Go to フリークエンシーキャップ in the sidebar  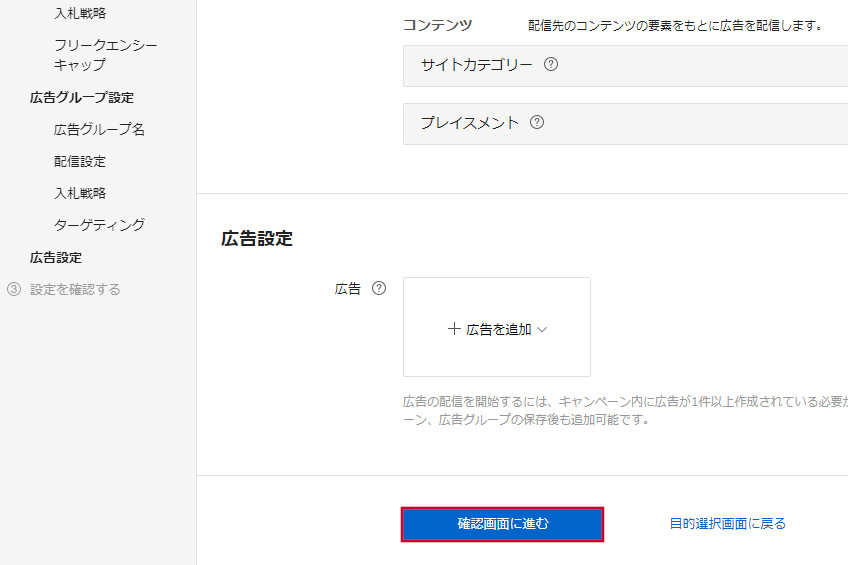tap(105, 55)
